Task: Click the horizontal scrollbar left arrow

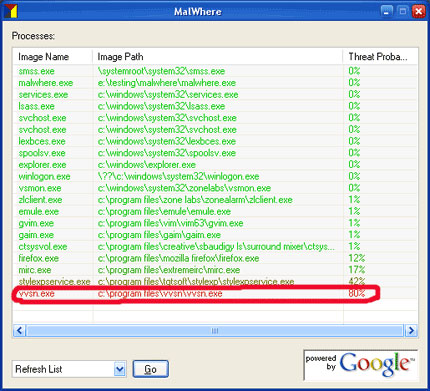Action: pyautogui.click(x=19, y=331)
